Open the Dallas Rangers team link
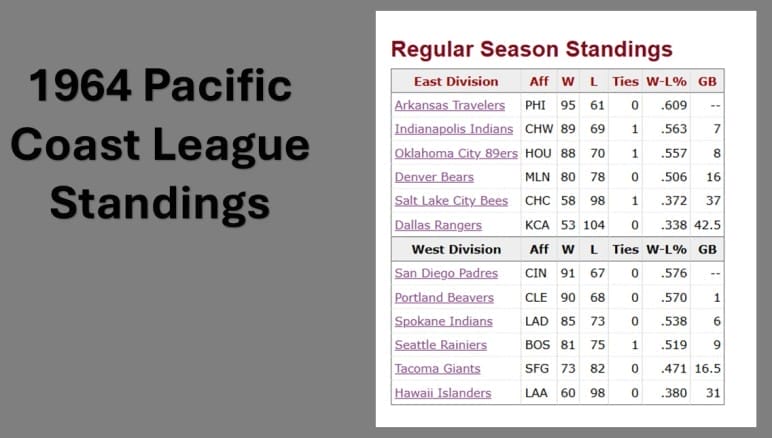 pyautogui.click(x=438, y=225)
